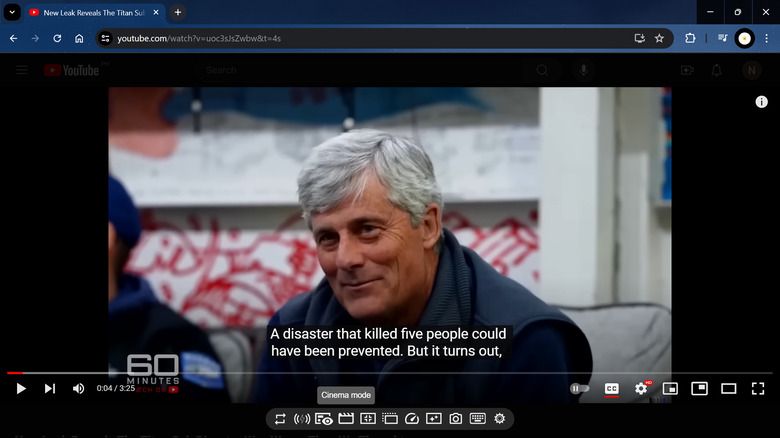This screenshot has height=438, width=780.
Task: Switch to theater mode view
Action: click(x=729, y=388)
